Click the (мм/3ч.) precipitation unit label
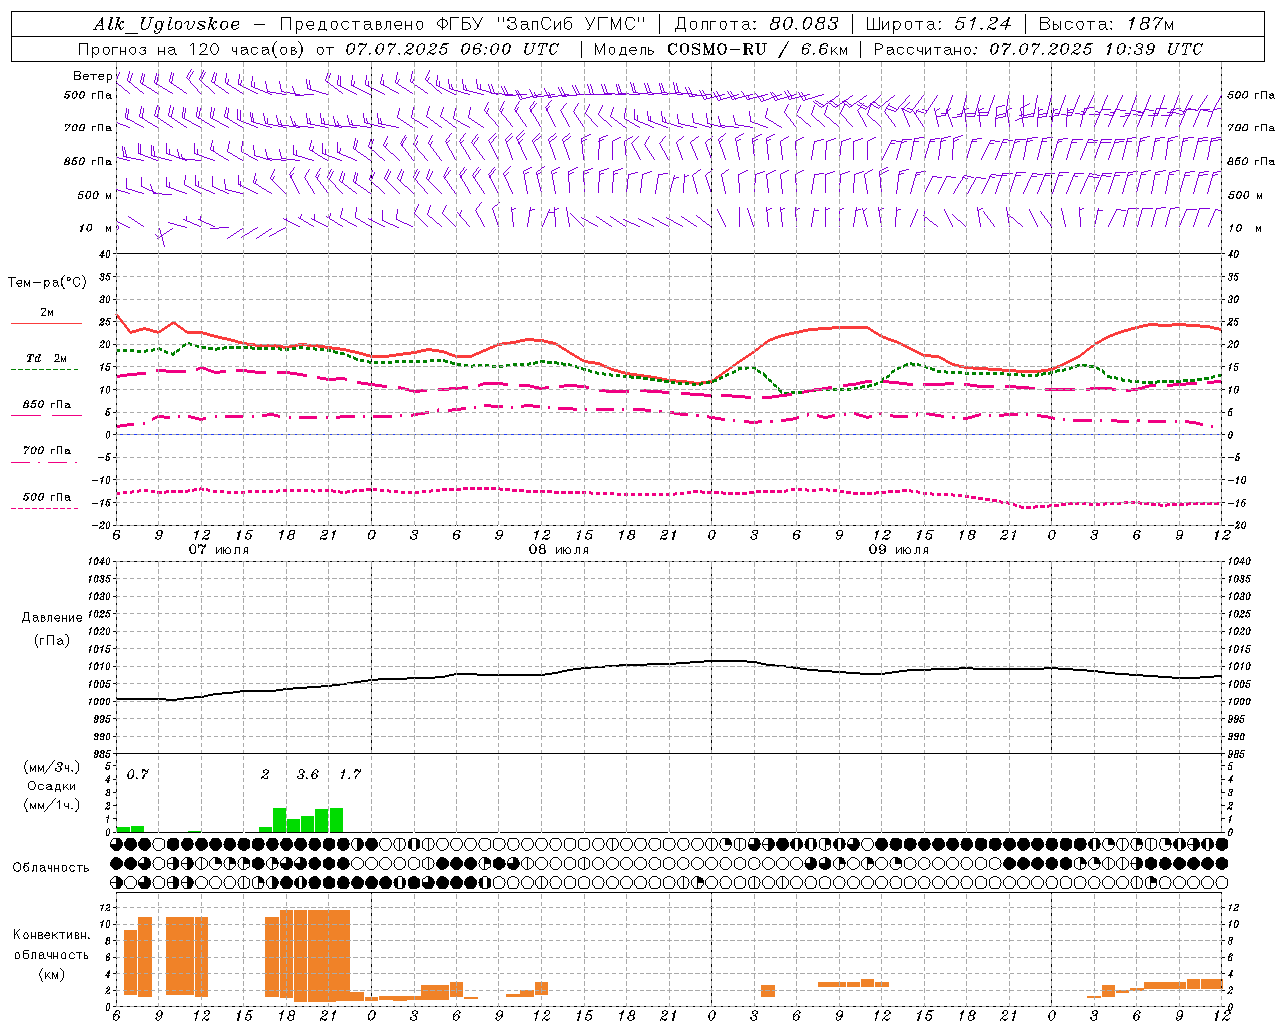Image resolution: width=1280 pixels, height=1024 pixels. tap(51, 768)
